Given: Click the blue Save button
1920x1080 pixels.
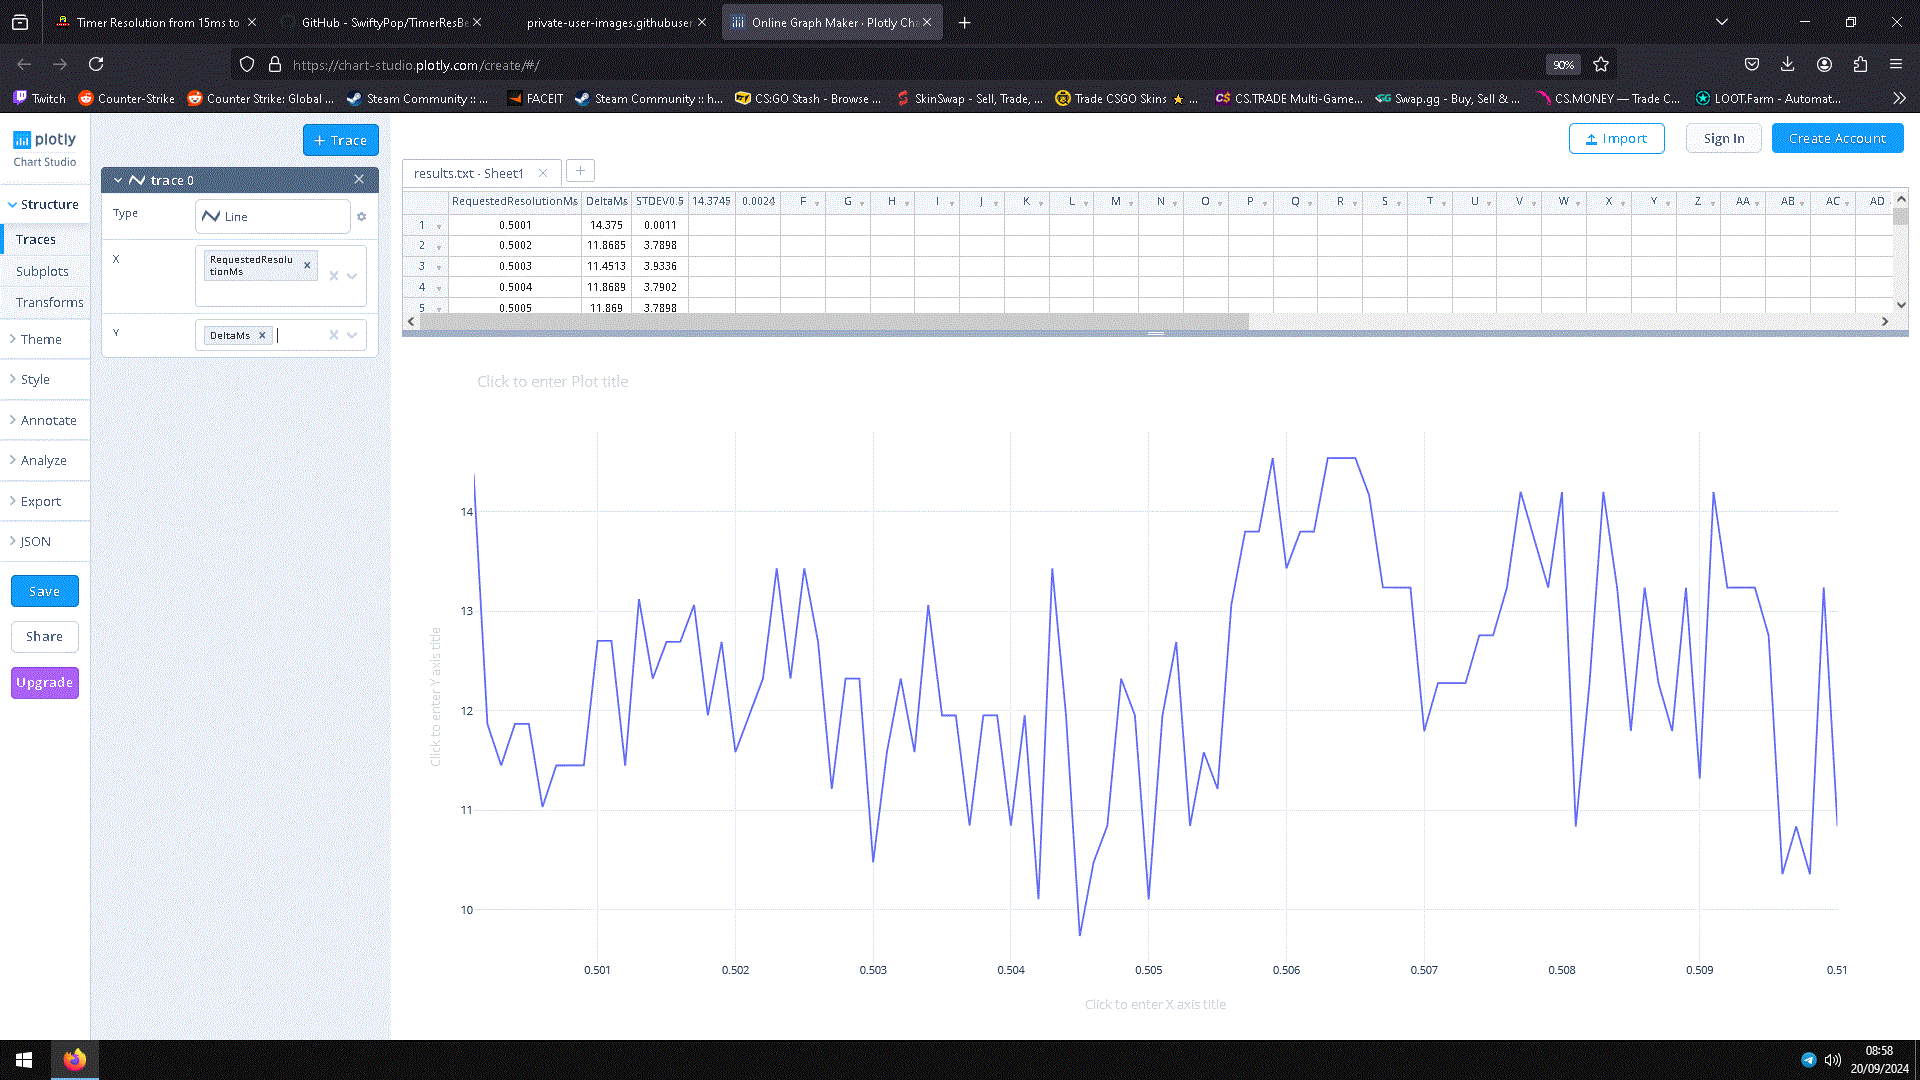Looking at the screenshot, I should pyautogui.click(x=44, y=592).
